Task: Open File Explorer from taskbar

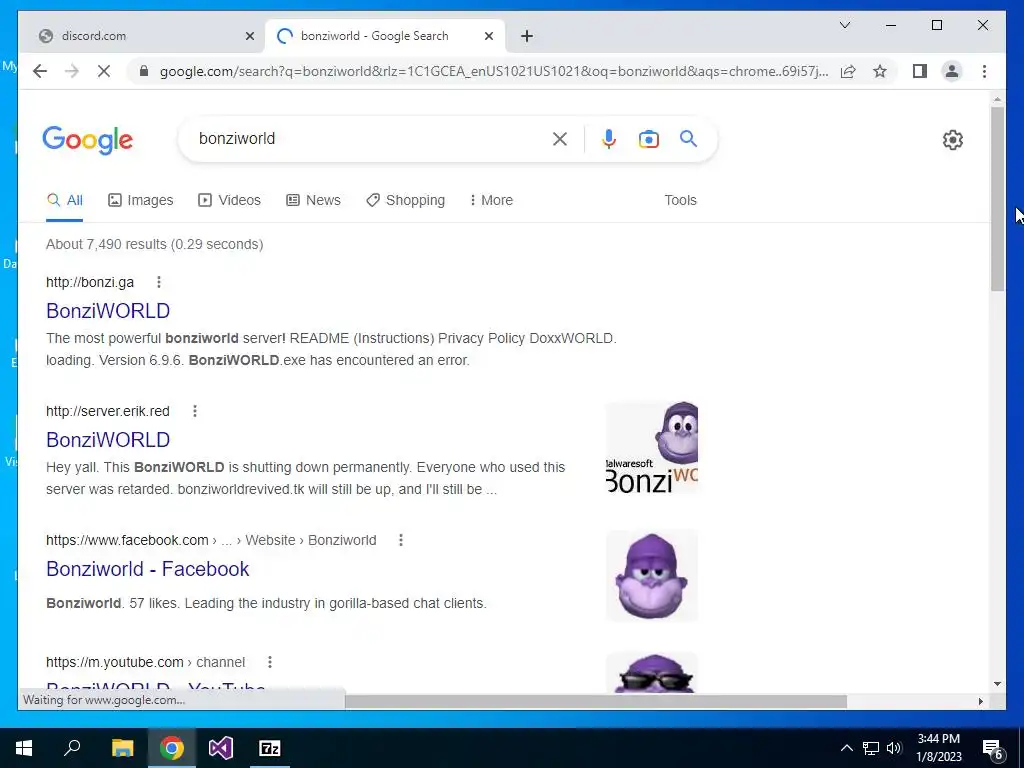Action: tap(122, 748)
